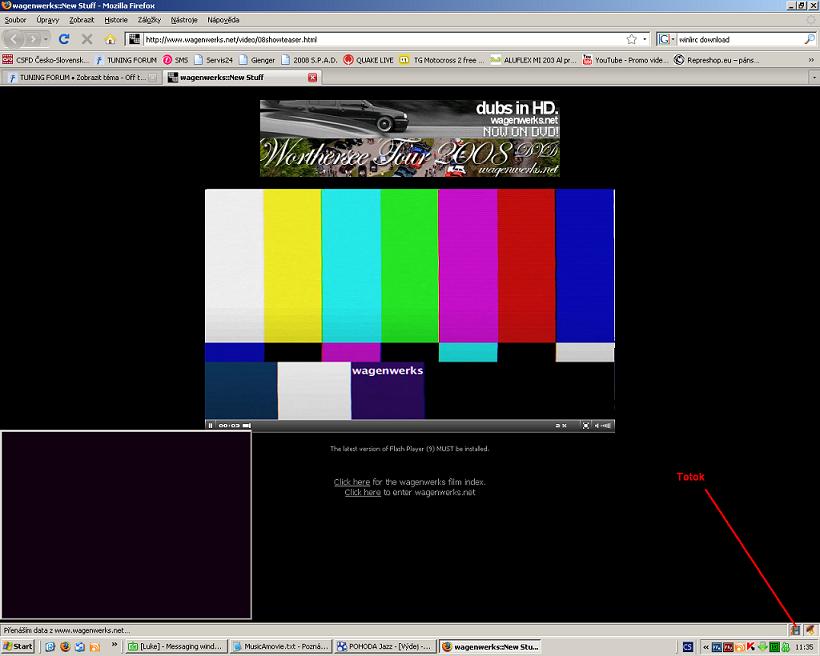Screen dimensions: 820x656
Task: Open the TUNING FORUM bookmark
Action: pyautogui.click(x=126, y=60)
